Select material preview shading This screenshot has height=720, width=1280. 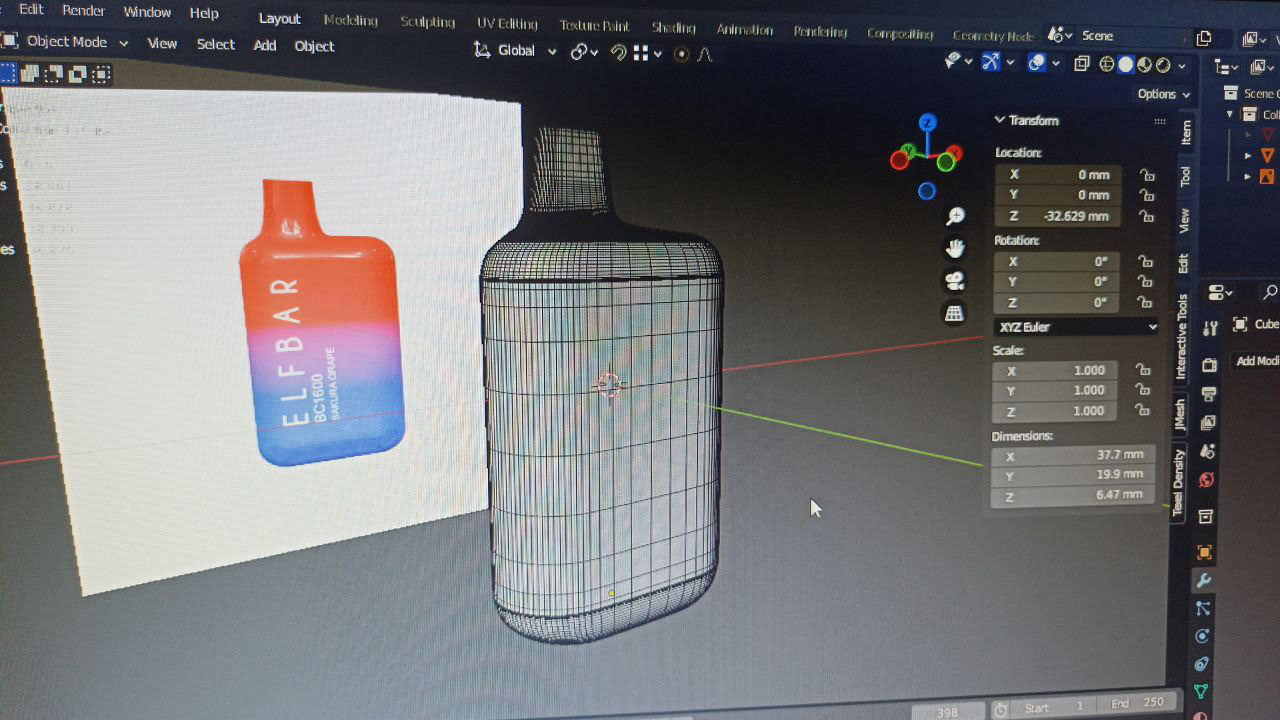point(1144,65)
